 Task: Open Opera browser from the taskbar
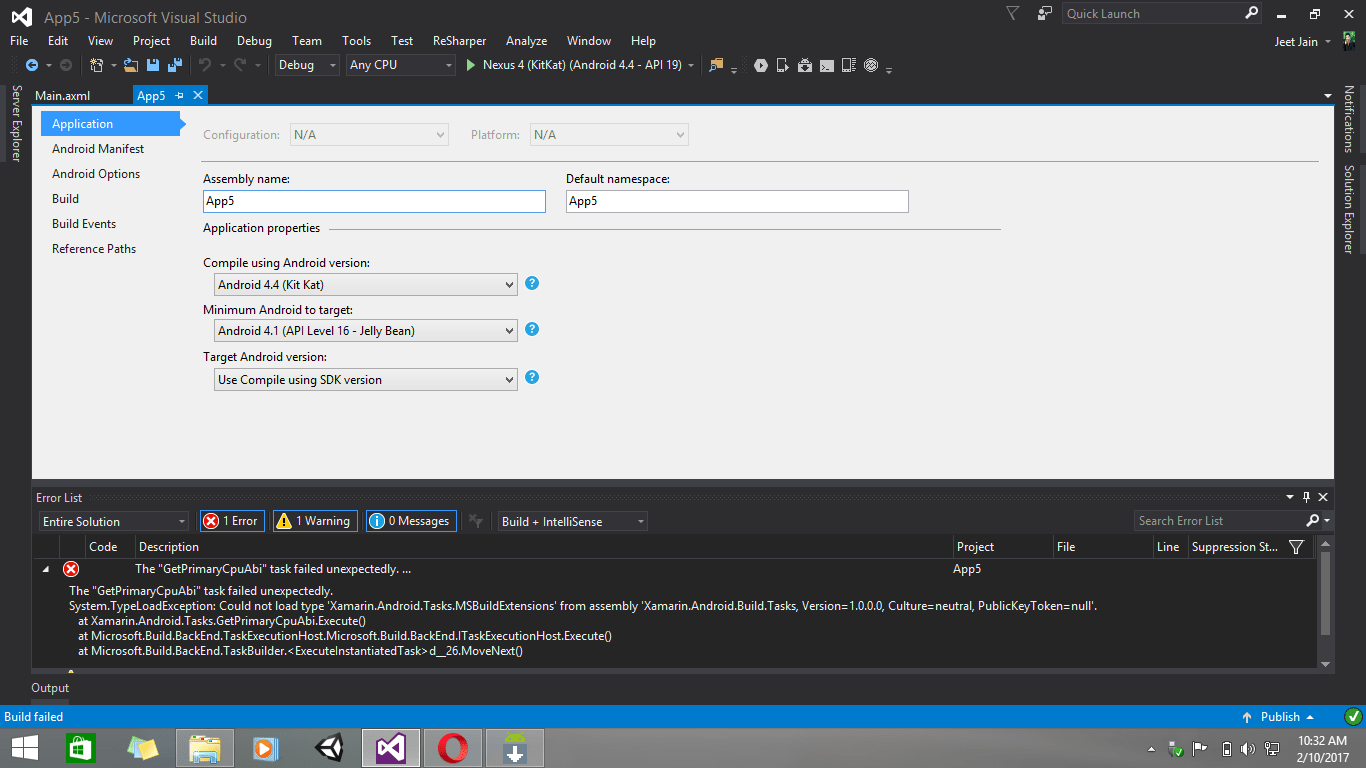(453, 748)
